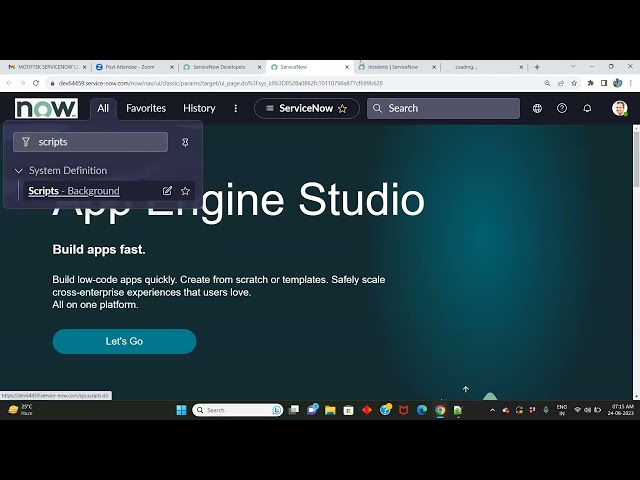Click the magnifier icon in global search
Viewport: 640px width, 480px height.
click(x=378, y=108)
